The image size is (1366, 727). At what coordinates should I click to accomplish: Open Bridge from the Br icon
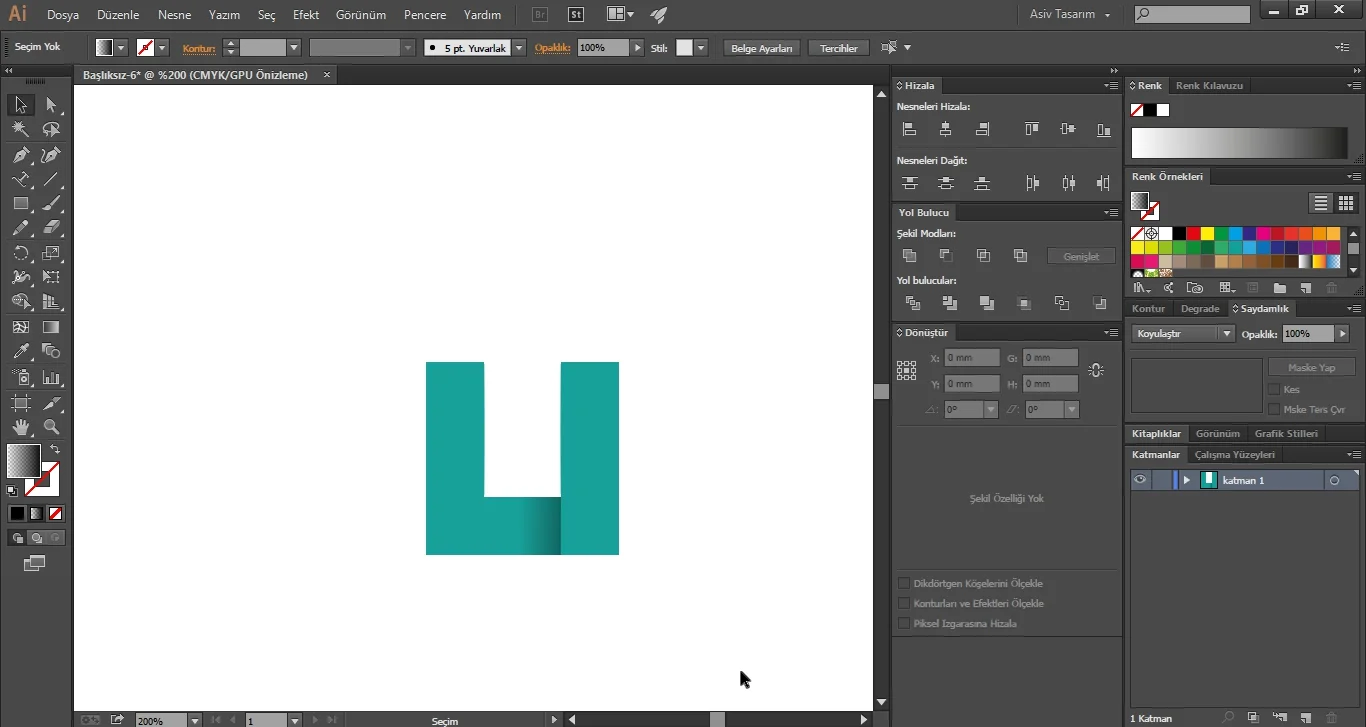tap(540, 15)
